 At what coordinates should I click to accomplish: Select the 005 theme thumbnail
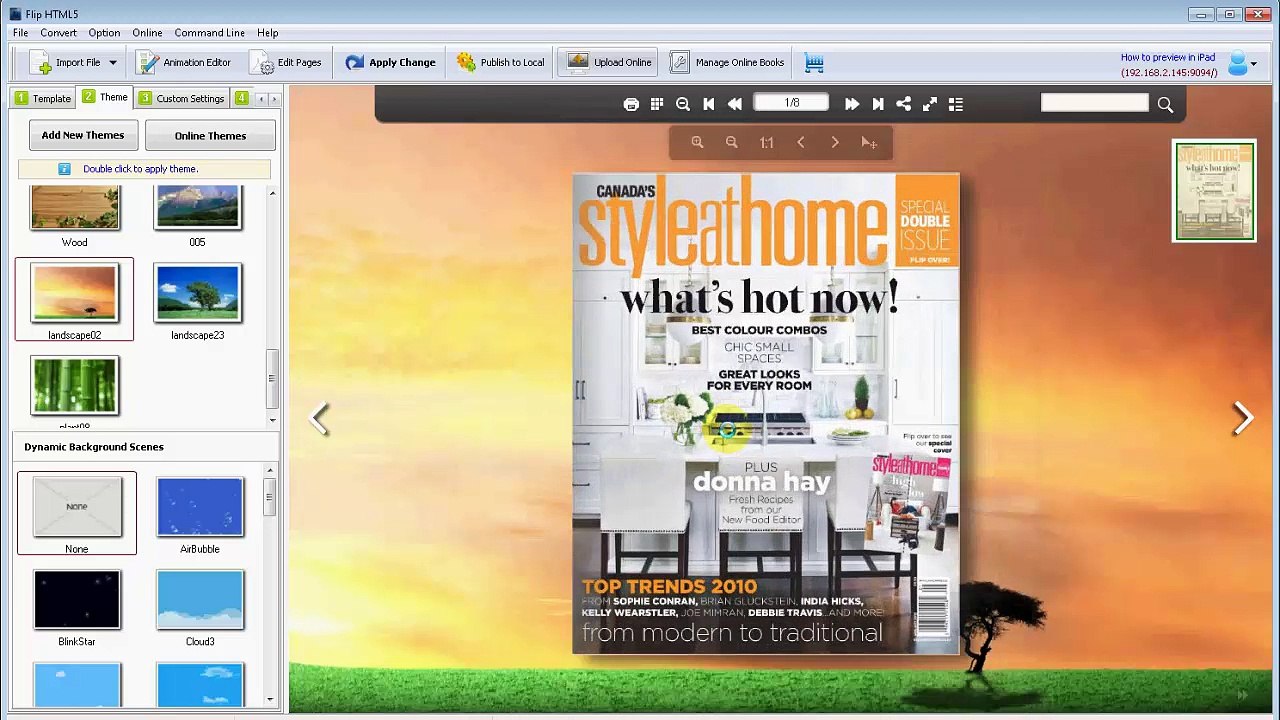(x=197, y=207)
